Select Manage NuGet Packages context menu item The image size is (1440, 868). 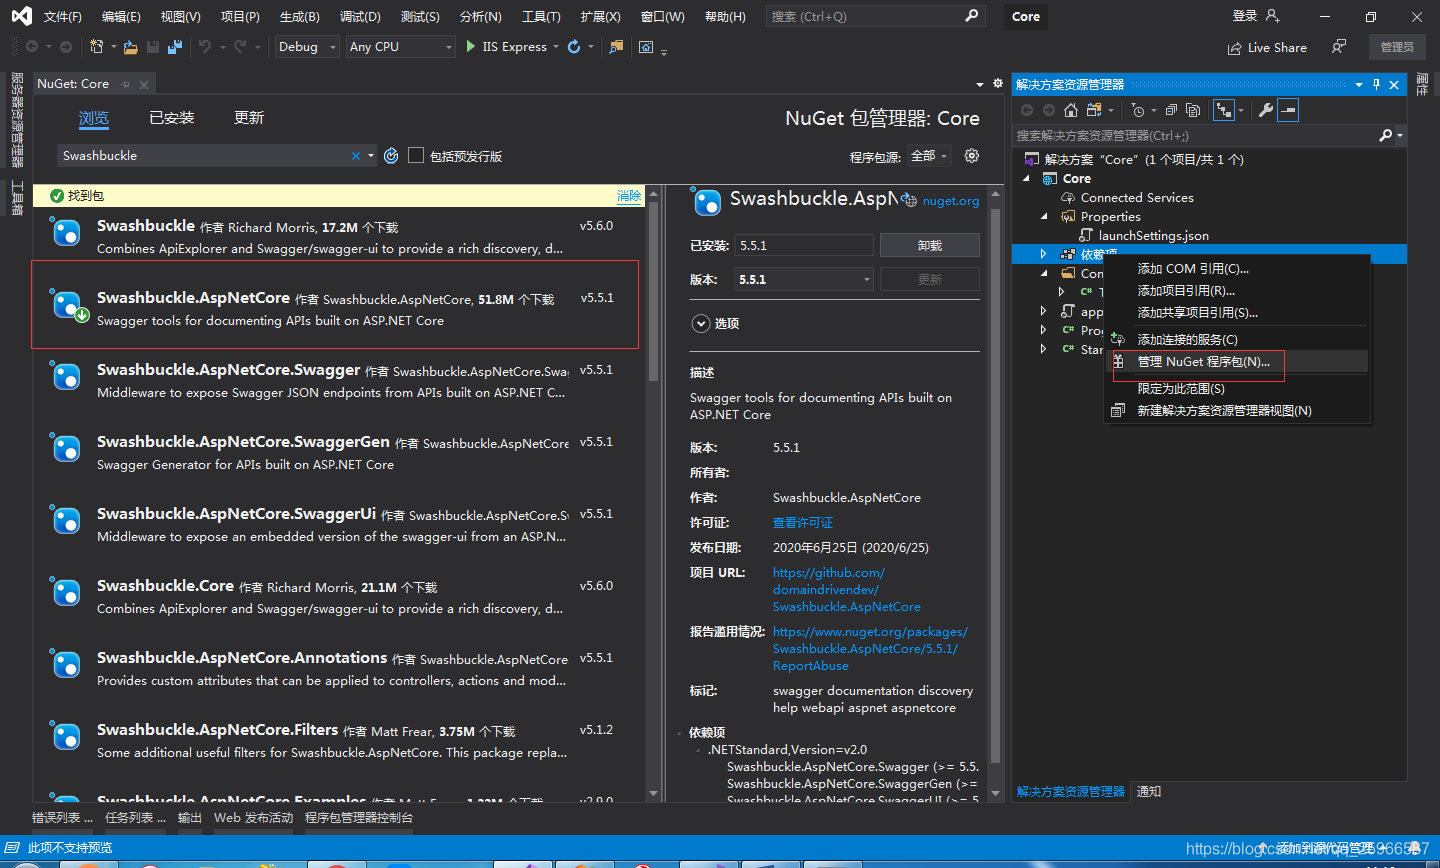coord(1238,362)
